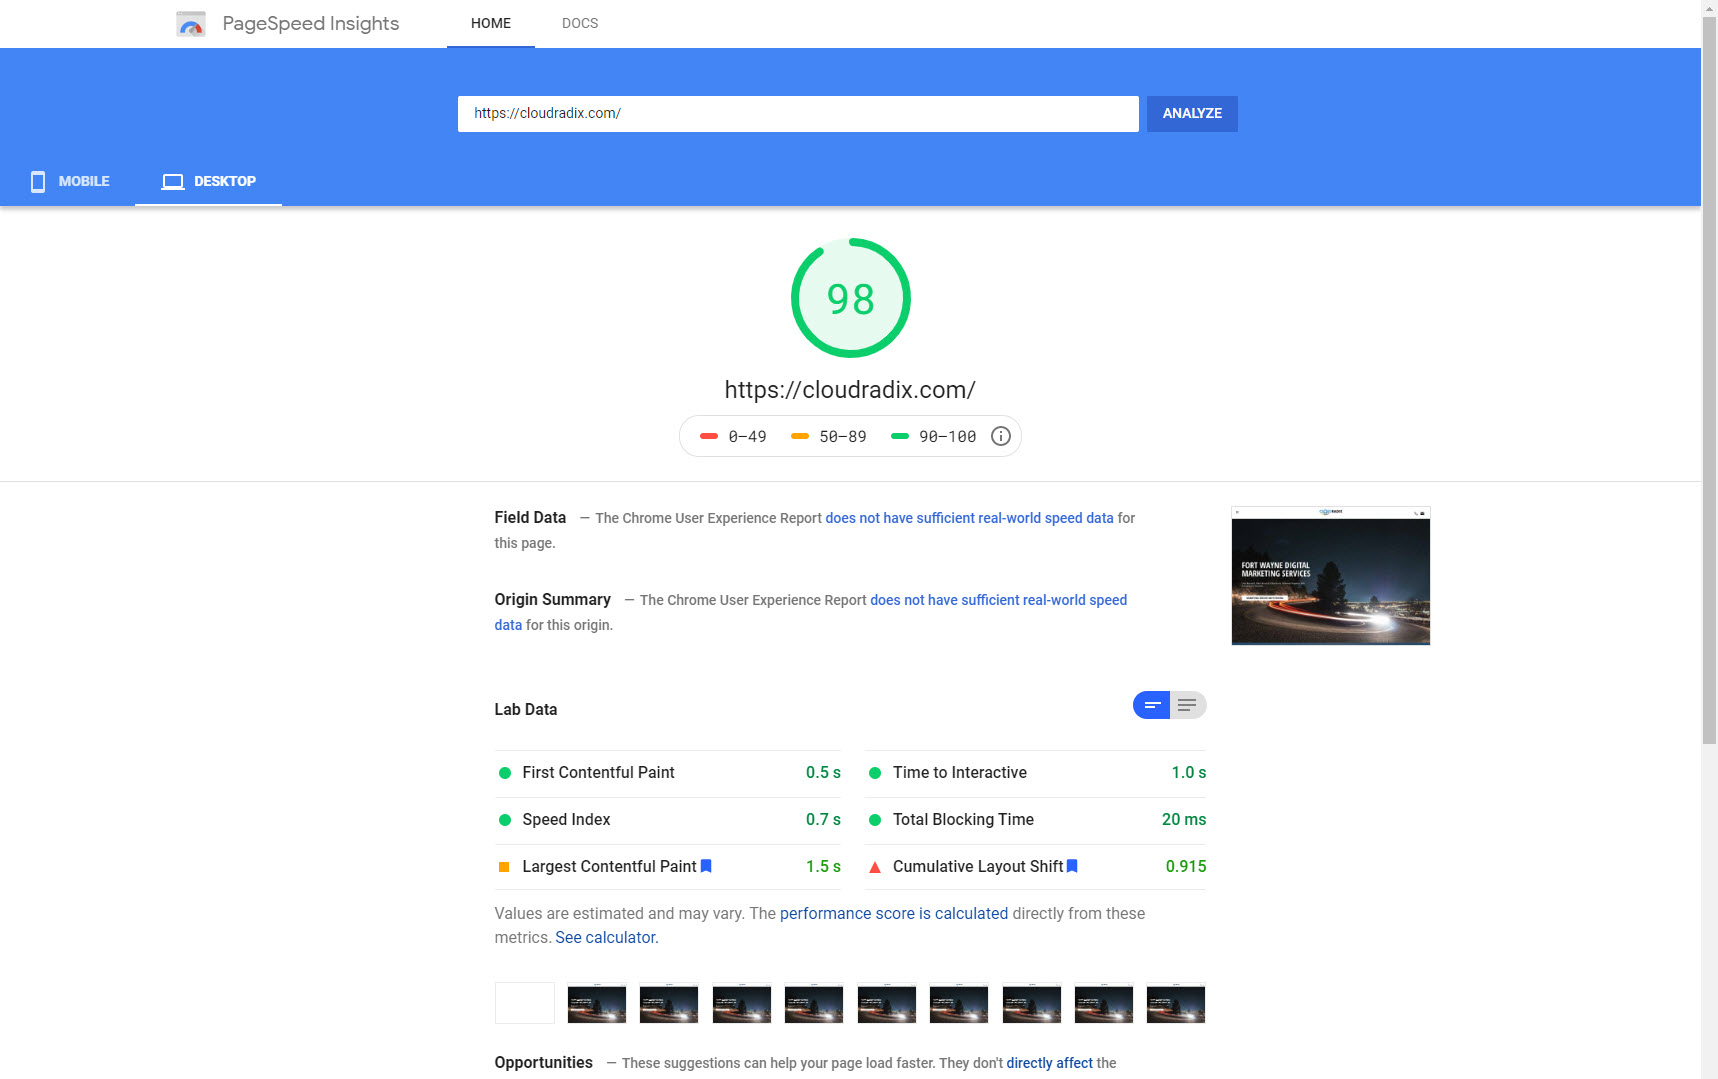The image size is (1718, 1079).
Task: Click bookmark icon next to Cumulative Layout Shift
Action: [x=1072, y=866]
